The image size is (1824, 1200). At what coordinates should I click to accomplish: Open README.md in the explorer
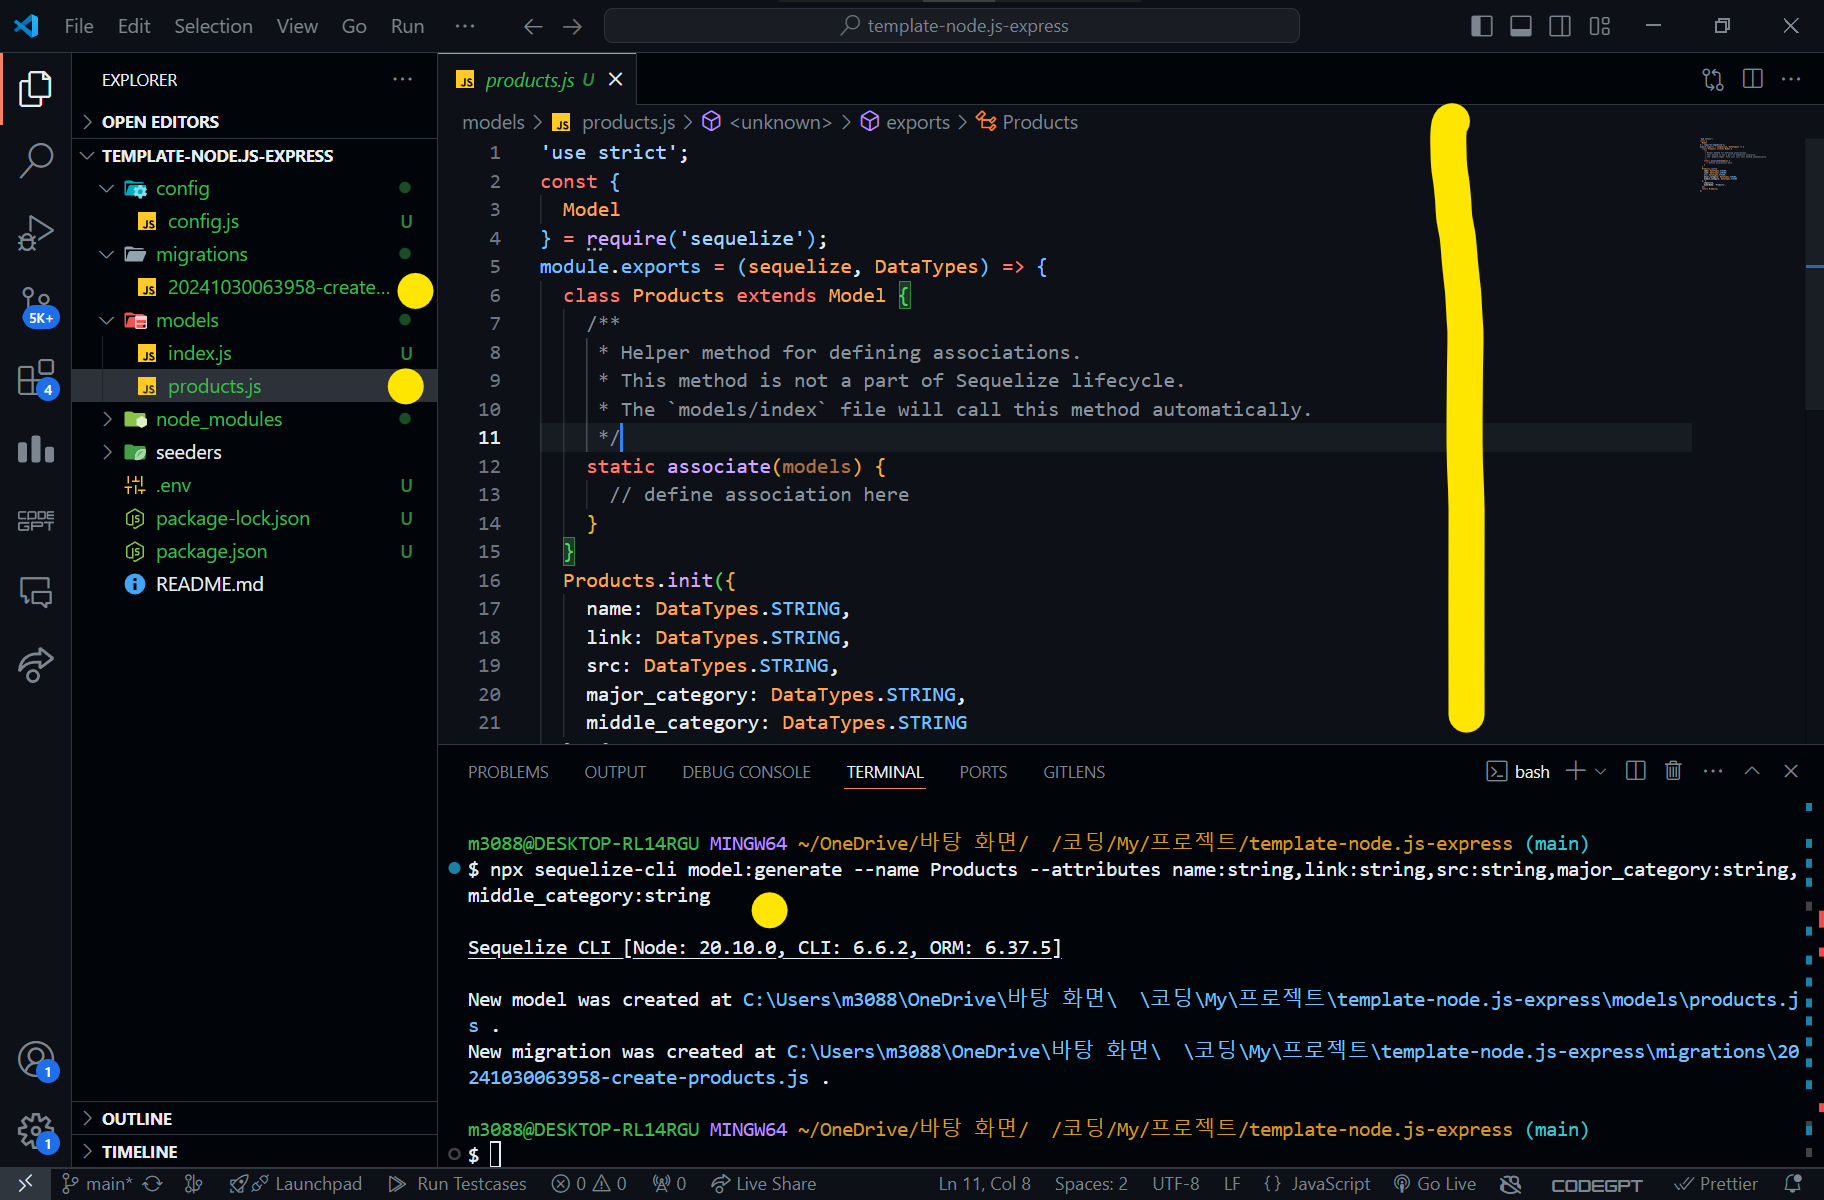[x=255, y=584]
